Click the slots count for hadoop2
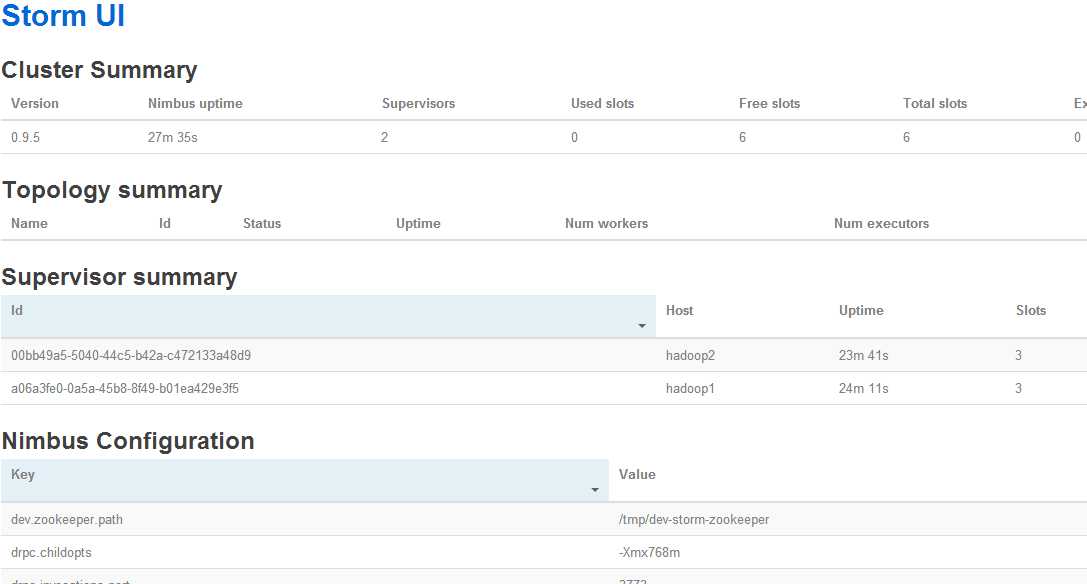The height and width of the screenshot is (584, 1087). [1018, 355]
